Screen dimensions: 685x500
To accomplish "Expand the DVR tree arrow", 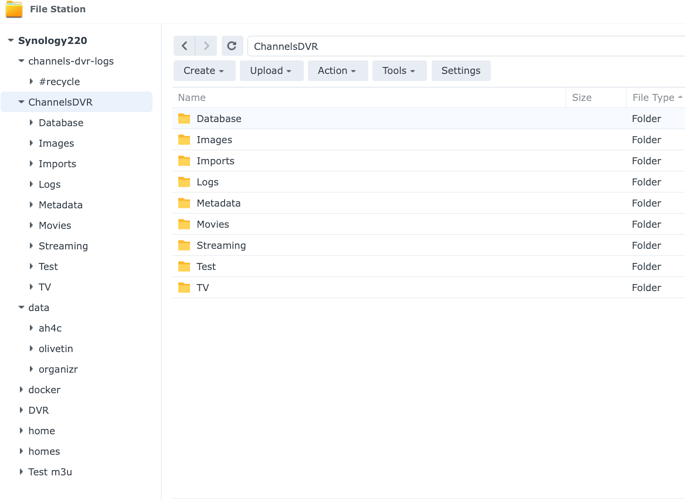I will (21, 410).
